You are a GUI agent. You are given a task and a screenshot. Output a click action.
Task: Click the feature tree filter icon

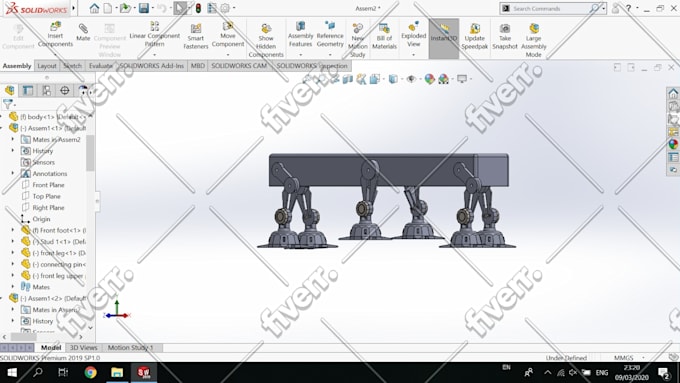click(7, 104)
